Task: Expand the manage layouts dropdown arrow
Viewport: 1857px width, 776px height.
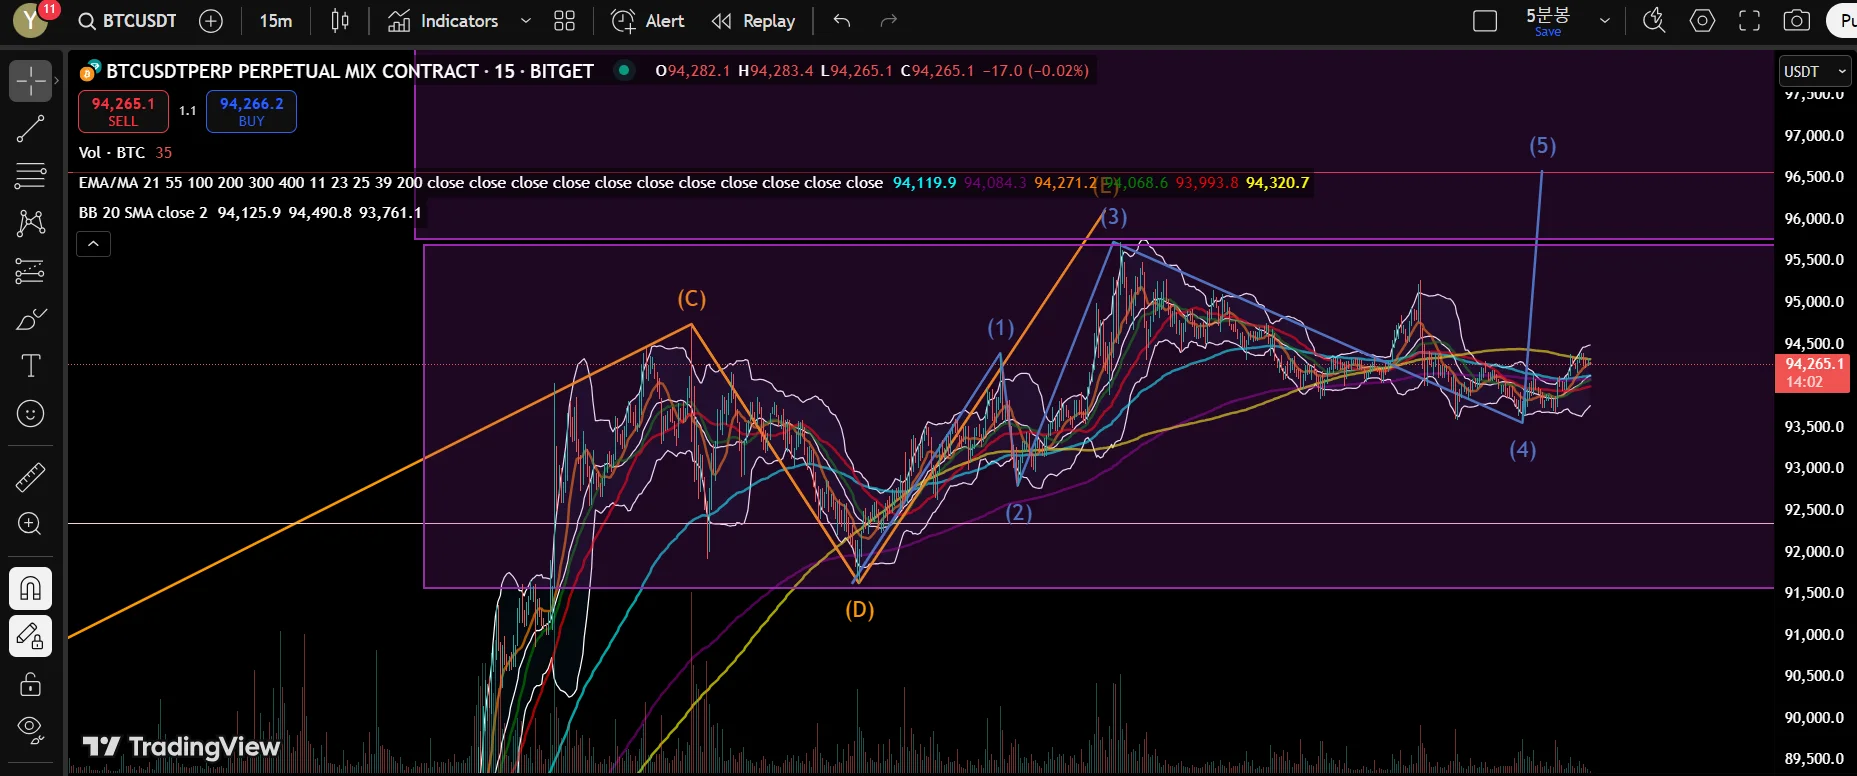Action: click(x=1605, y=21)
